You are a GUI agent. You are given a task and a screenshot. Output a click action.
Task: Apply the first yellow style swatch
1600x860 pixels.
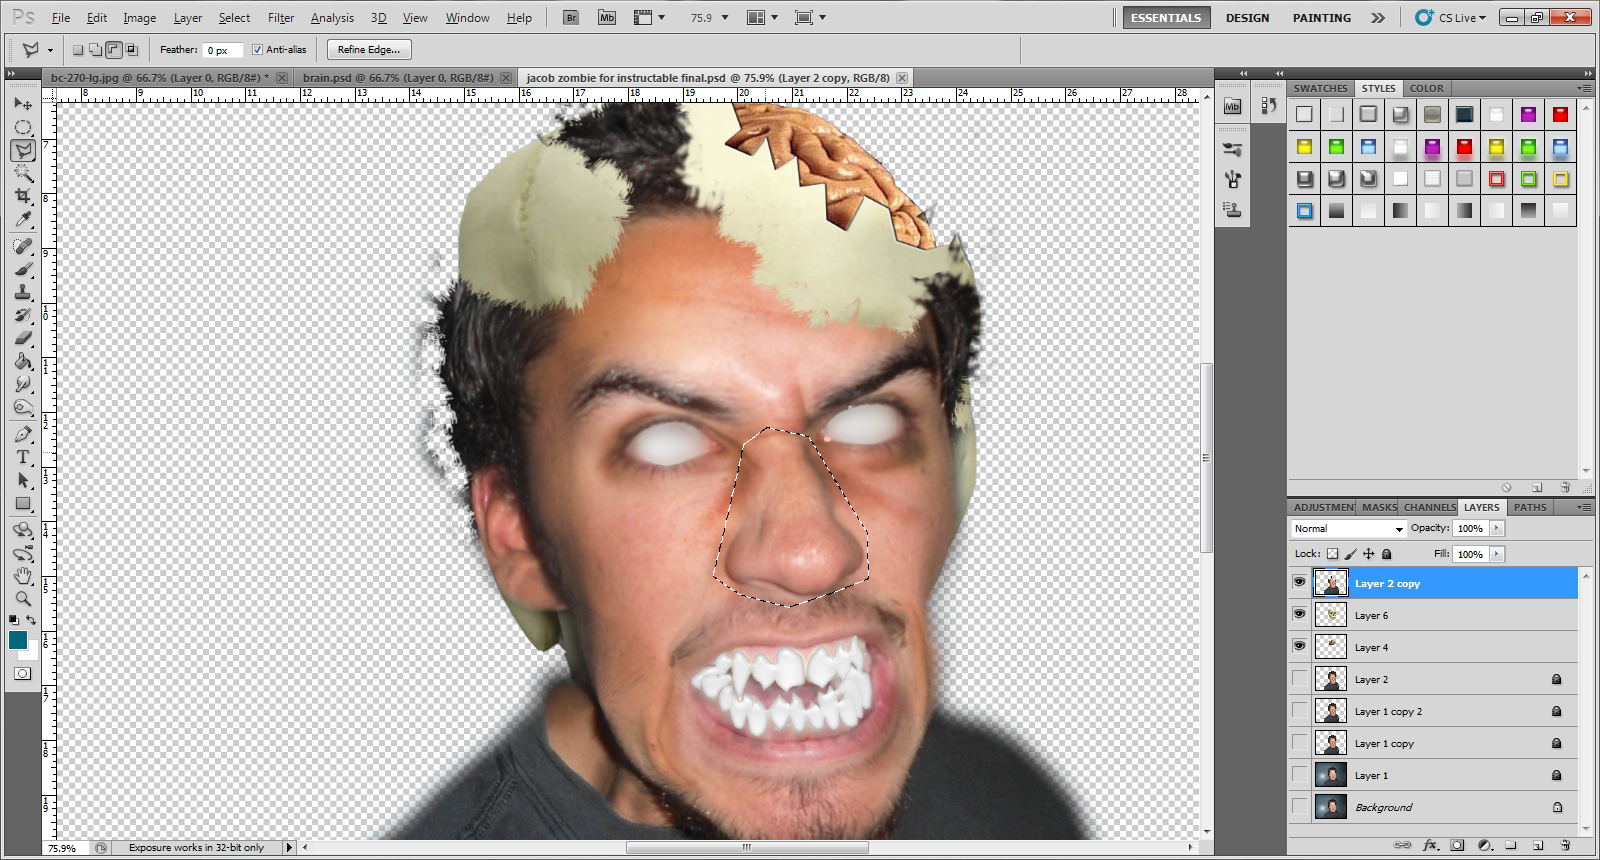tap(1304, 147)
